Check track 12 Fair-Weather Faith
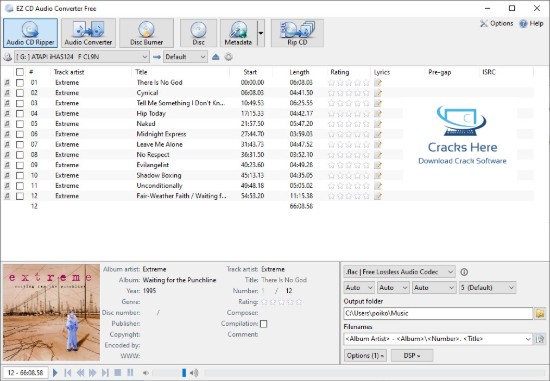The height and width of the screenshot is (381, 550). click(20, 196)
